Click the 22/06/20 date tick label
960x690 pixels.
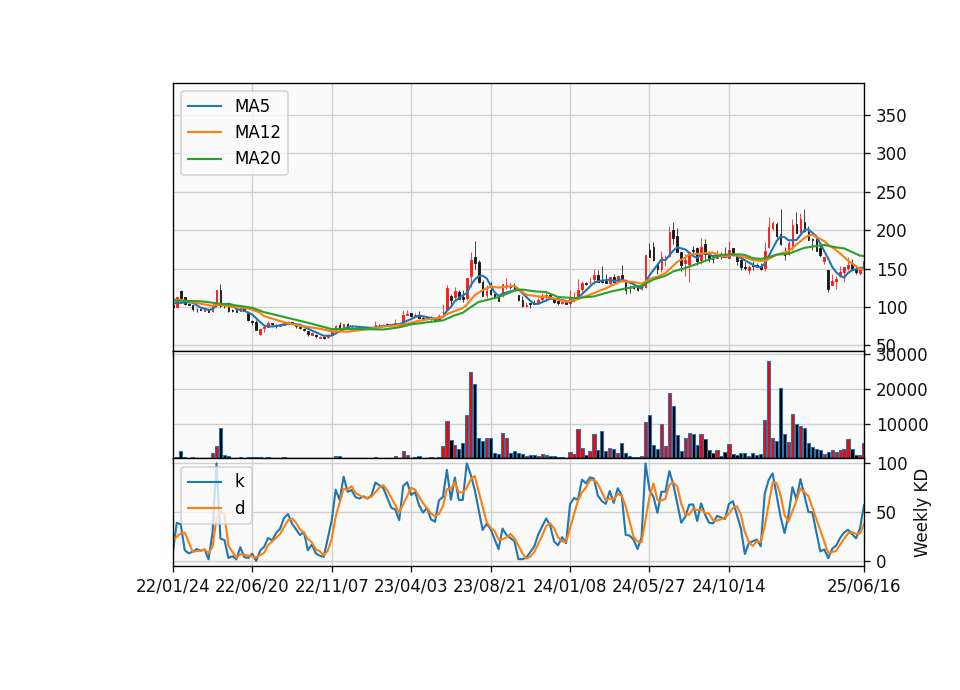click(x=252, y=586)
